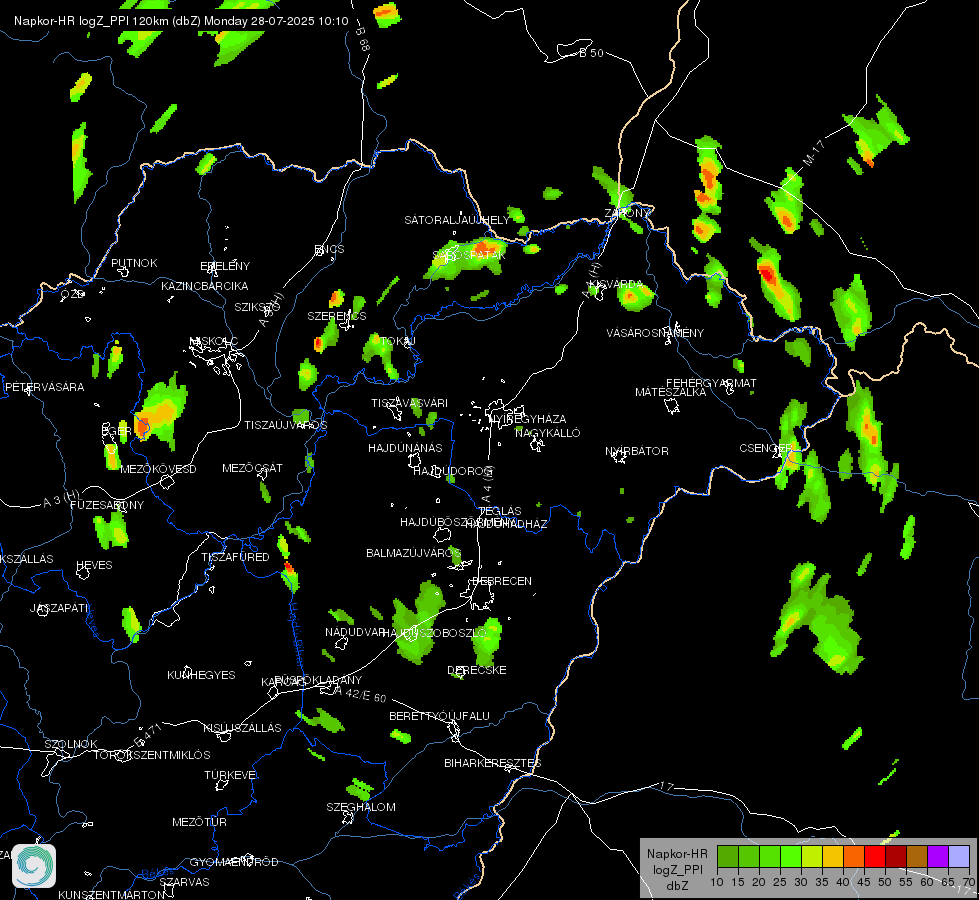Viewport: 979px width, 900px height.
Task: Click the swirl logo icon at bottom left
Action: tap(34, 866)
